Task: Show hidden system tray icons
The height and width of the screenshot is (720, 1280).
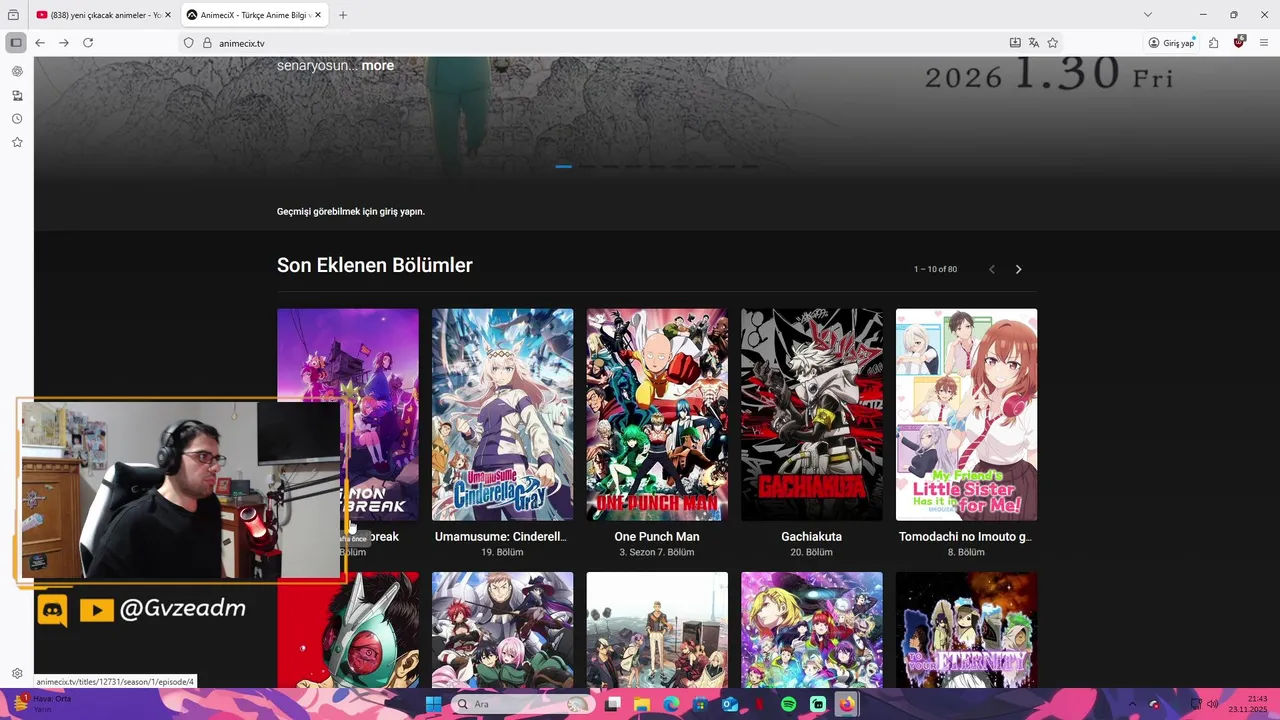Action: [x=1132, y=704]
